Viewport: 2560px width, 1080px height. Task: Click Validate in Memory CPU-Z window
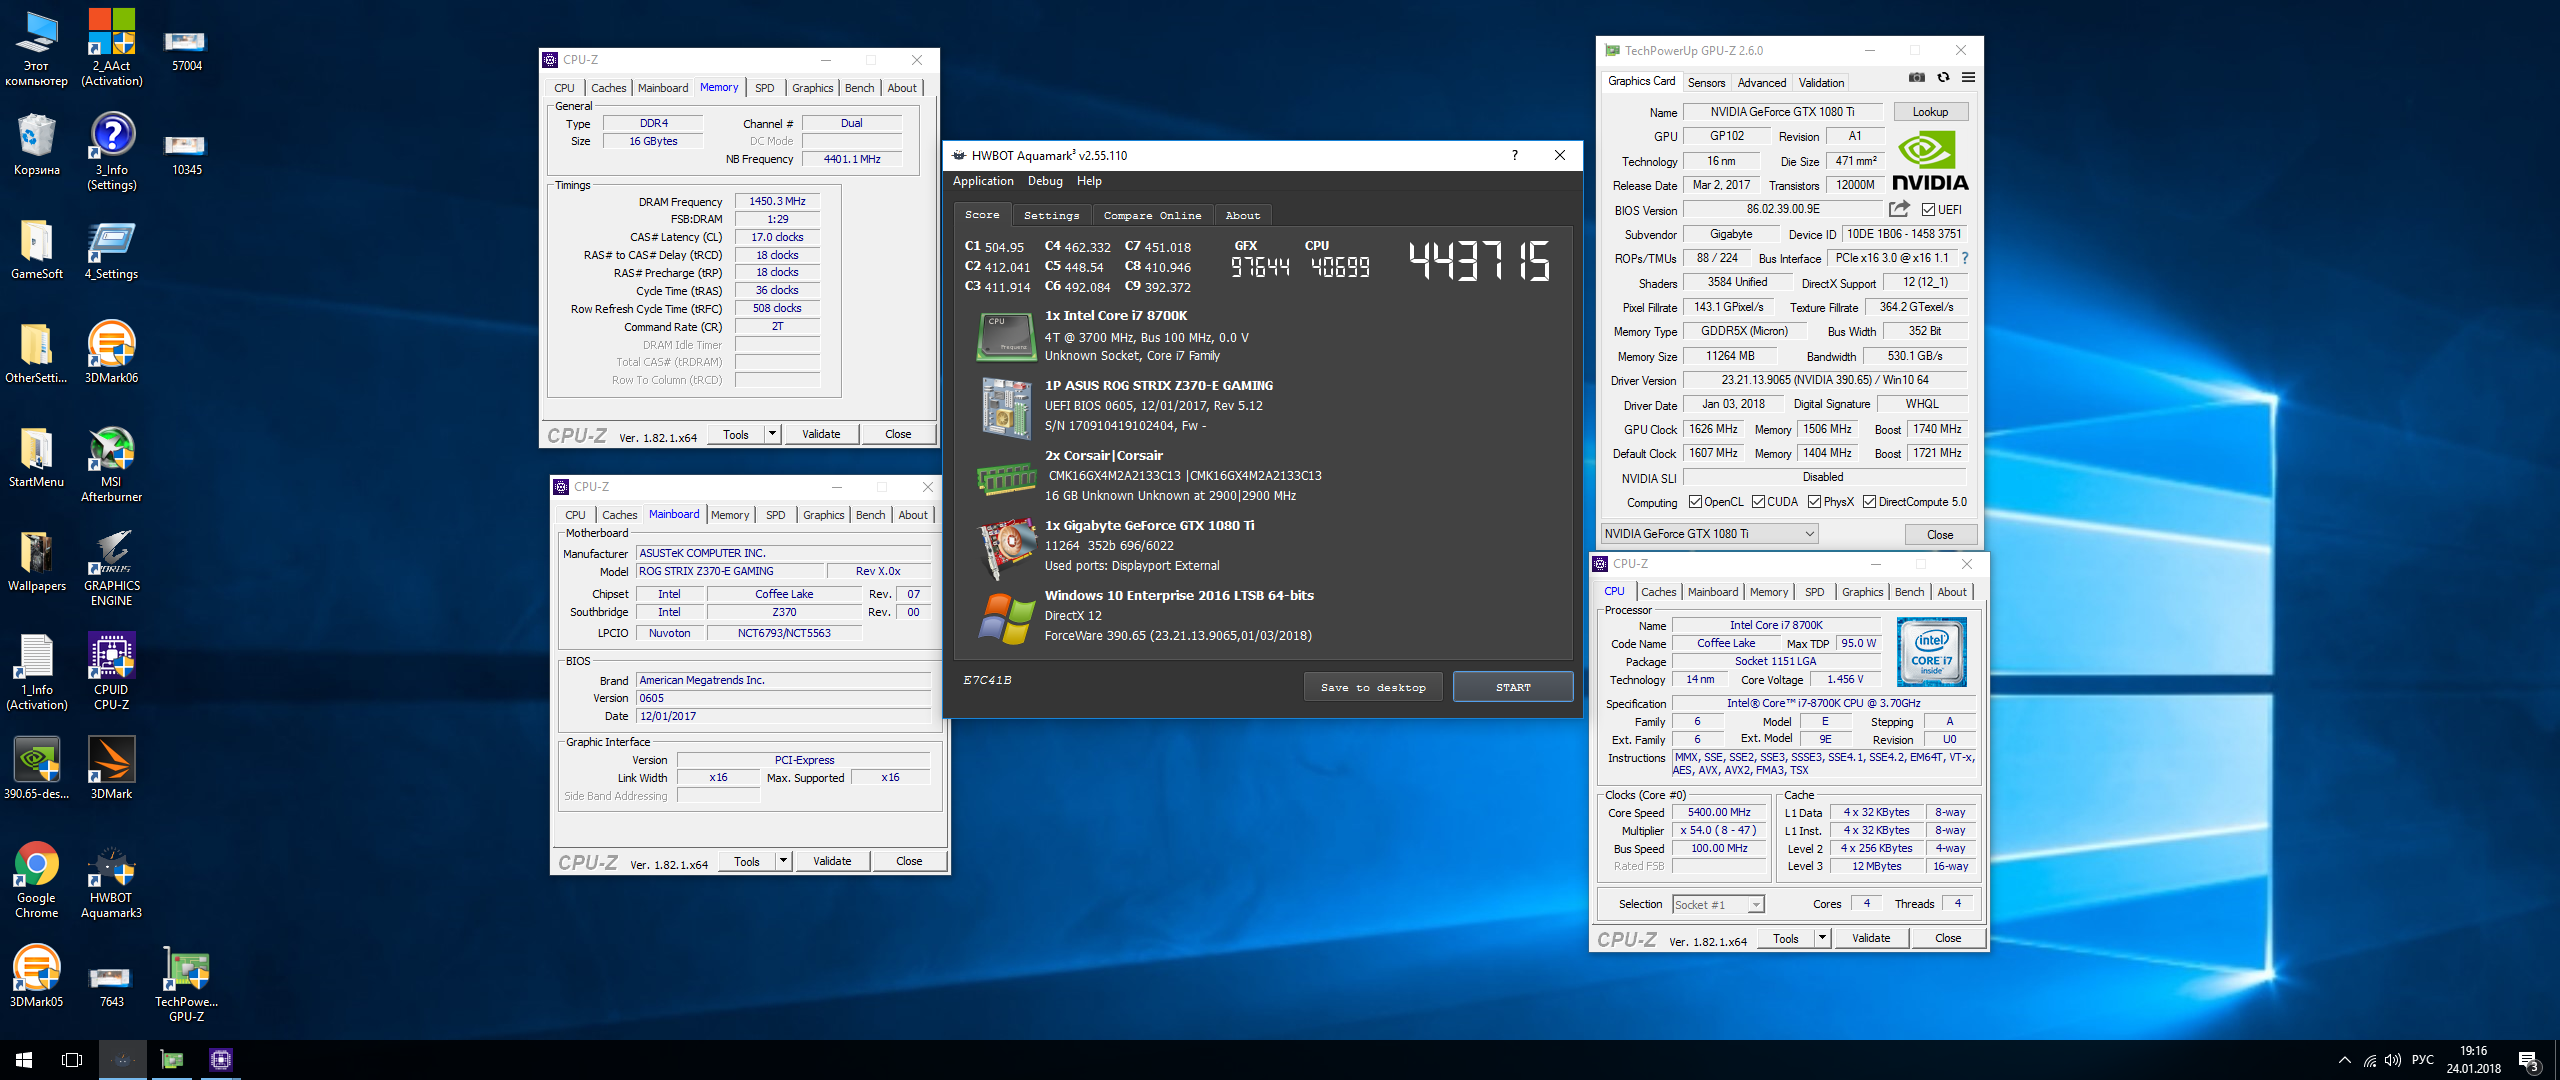coord(821,434)
